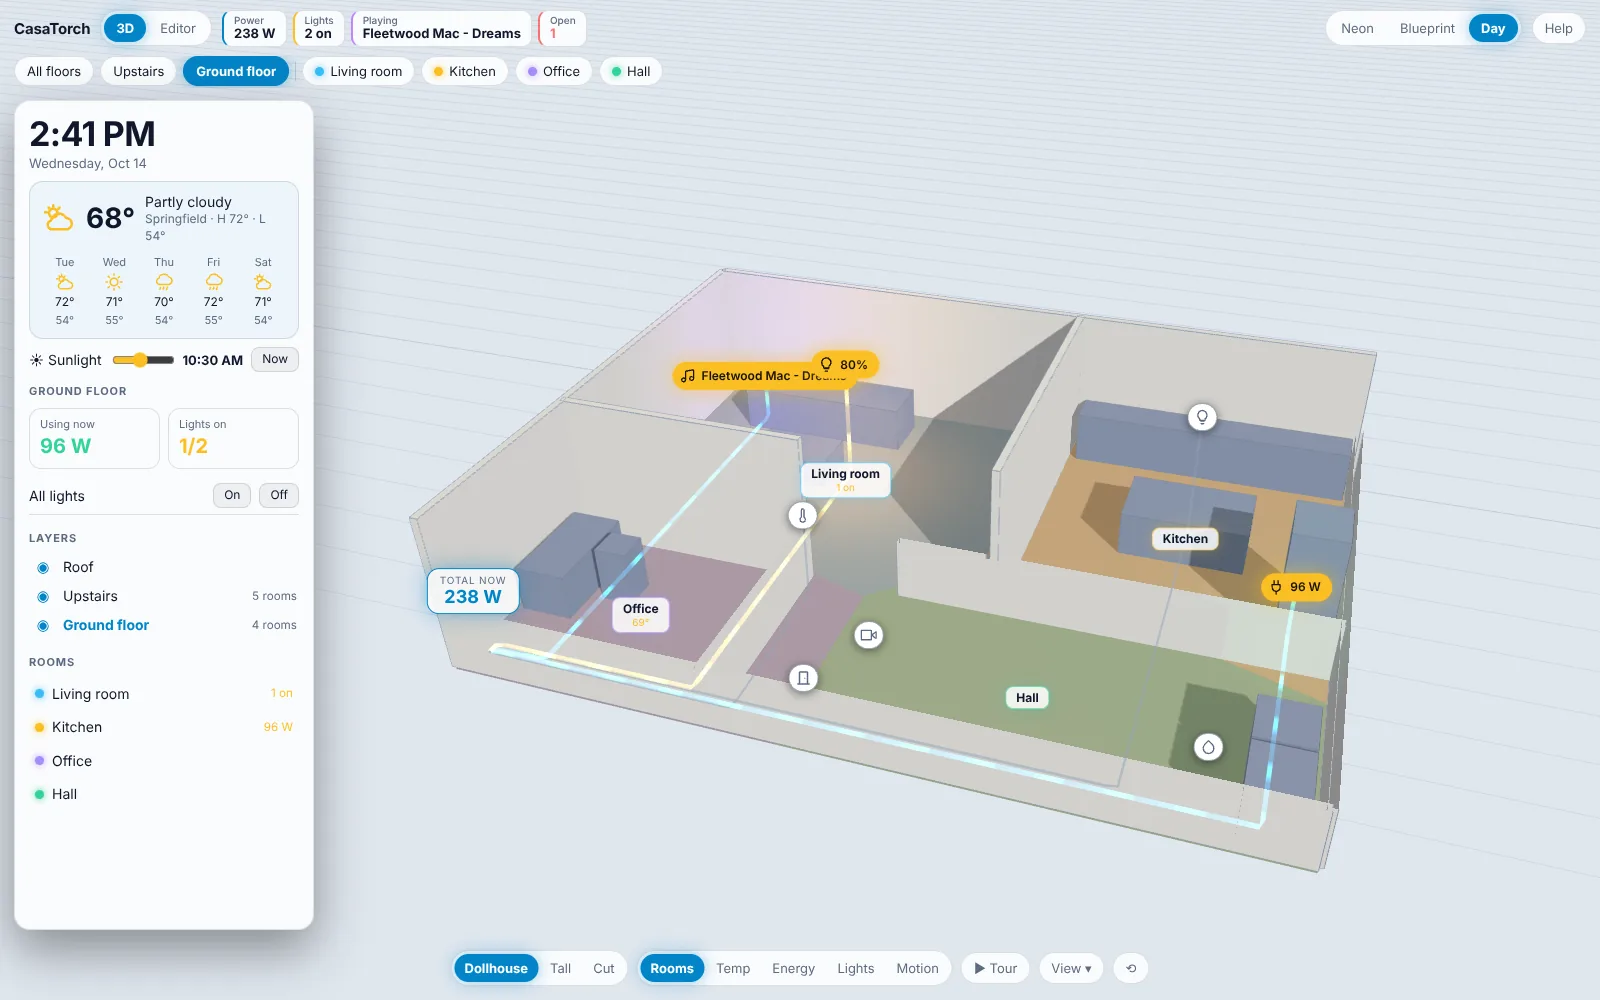Click the thermometer sensor icon in Living room

802,516
